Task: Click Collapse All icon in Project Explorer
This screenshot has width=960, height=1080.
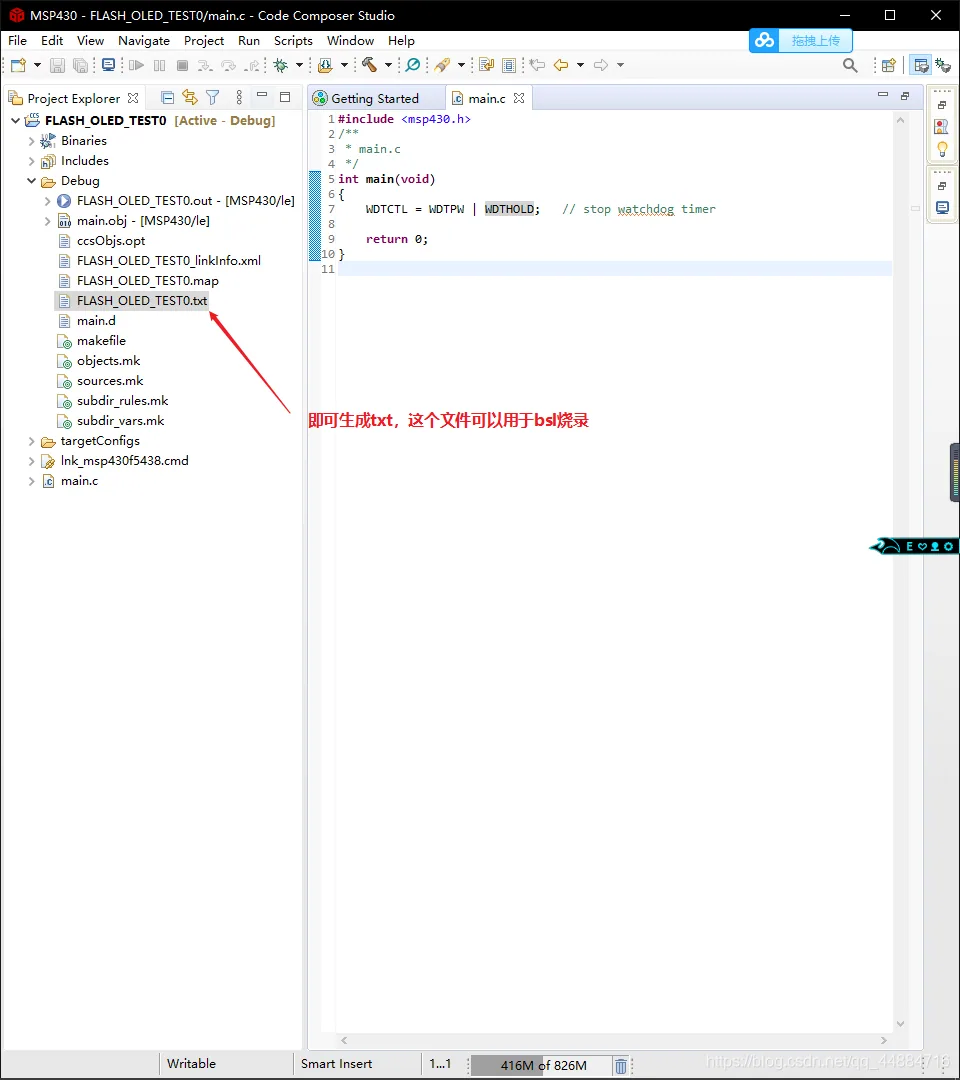Action: [x=167, y=98]
